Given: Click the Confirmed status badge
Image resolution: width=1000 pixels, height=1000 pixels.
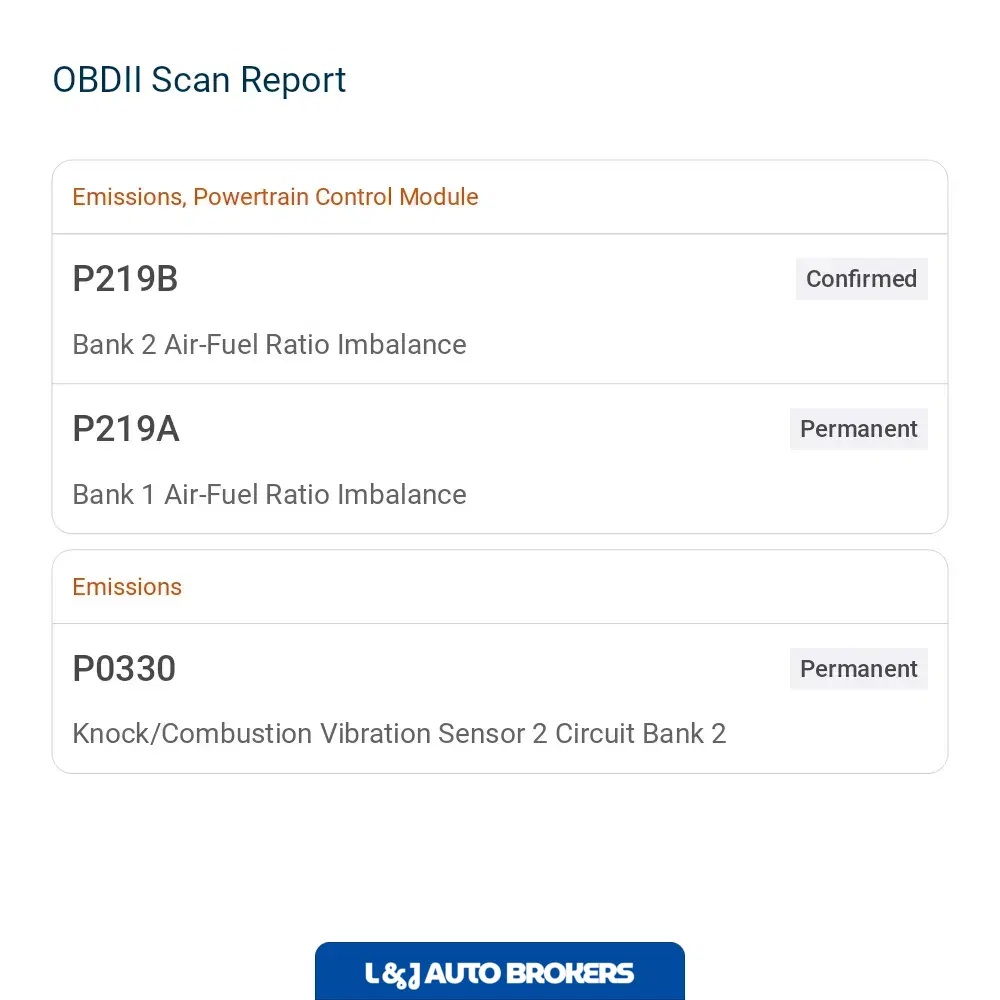Looking at the screenshot, I should (861, 279).
